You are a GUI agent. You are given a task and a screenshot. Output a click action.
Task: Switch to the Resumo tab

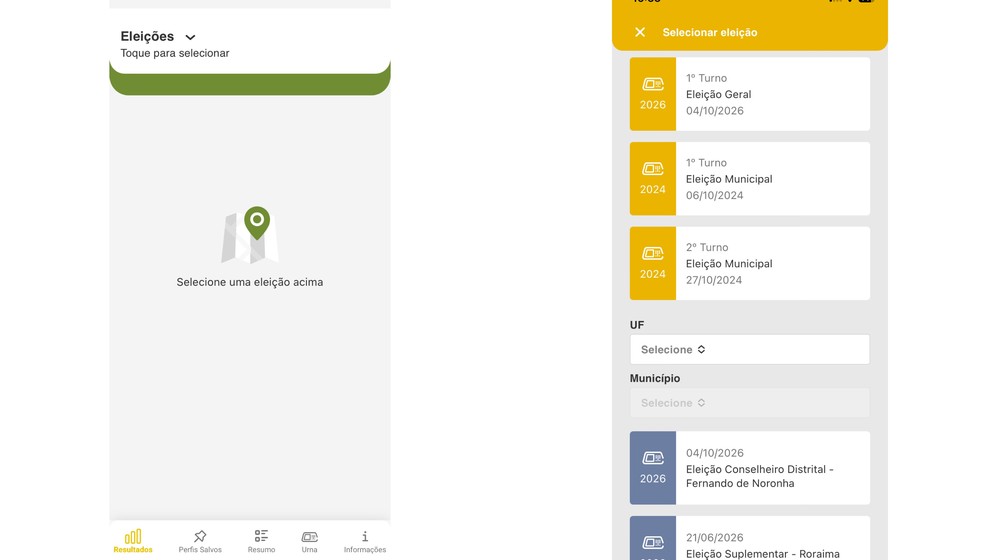(x=261, y=540)
